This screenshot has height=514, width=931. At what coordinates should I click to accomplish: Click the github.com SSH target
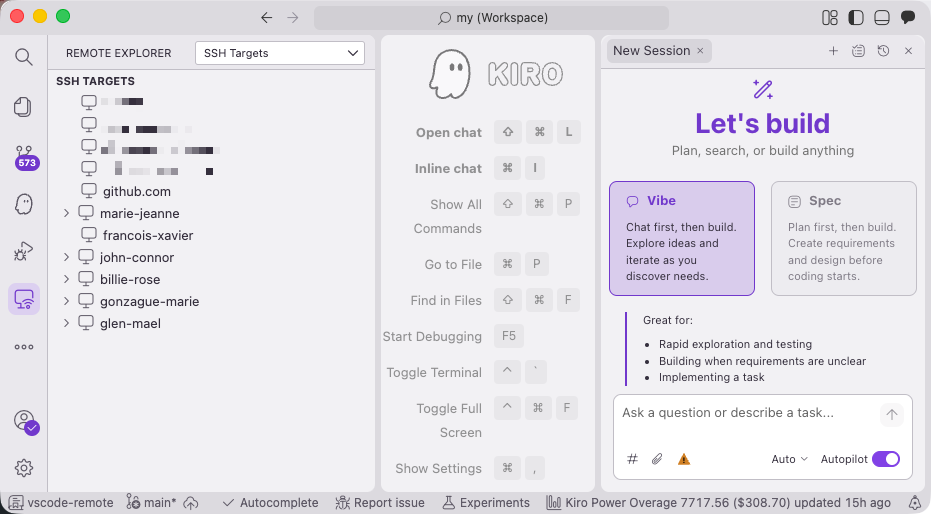pos(136,191)
